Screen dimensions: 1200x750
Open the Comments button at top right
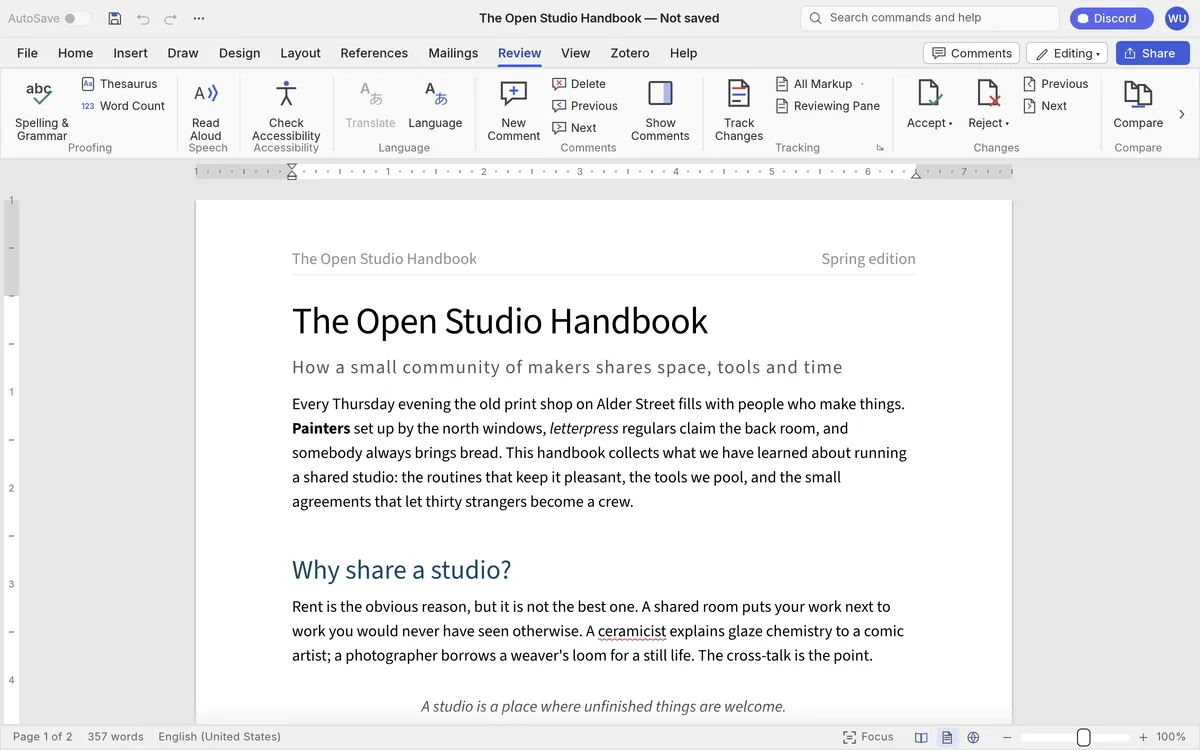click(971, 53)
